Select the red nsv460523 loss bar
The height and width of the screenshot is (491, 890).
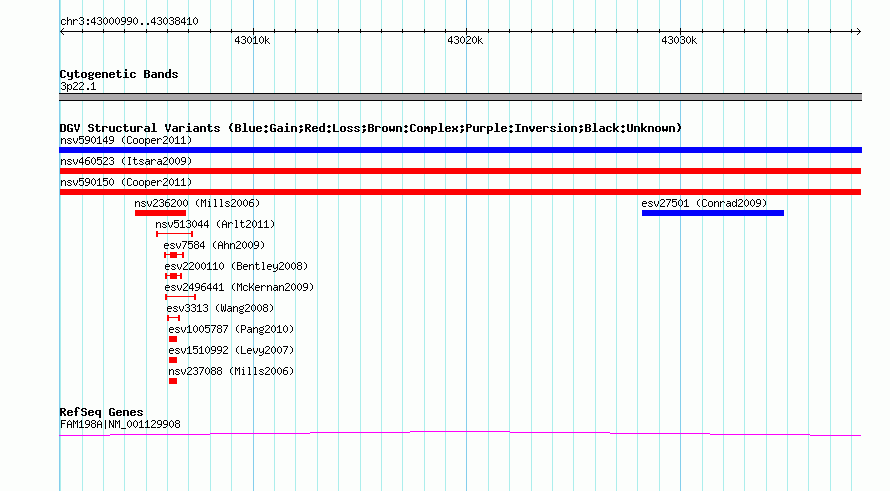[460, 171]
